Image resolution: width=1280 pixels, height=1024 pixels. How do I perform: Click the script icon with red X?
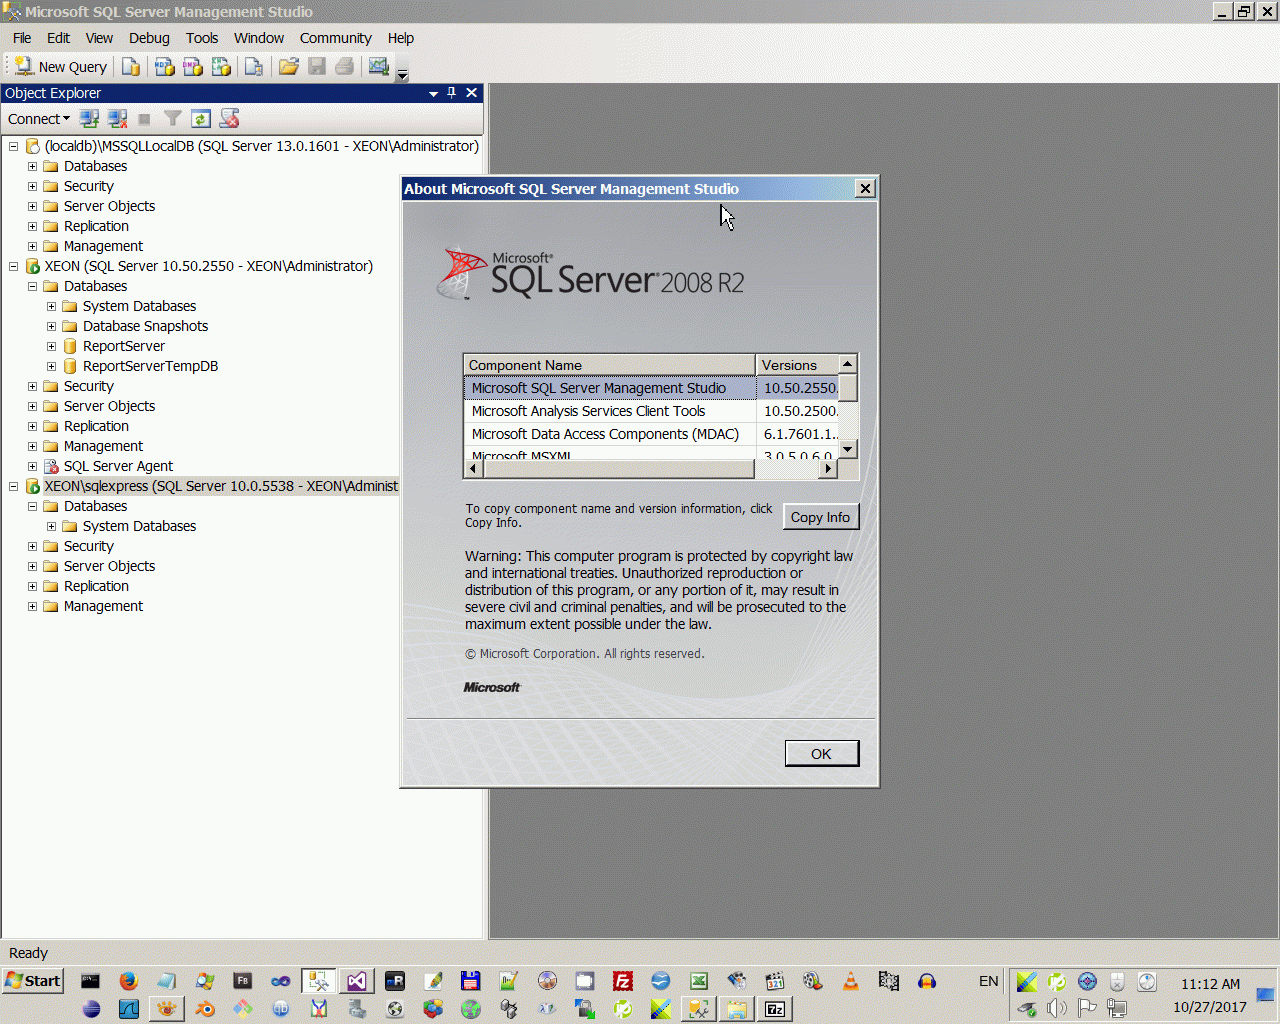[229, 119]
